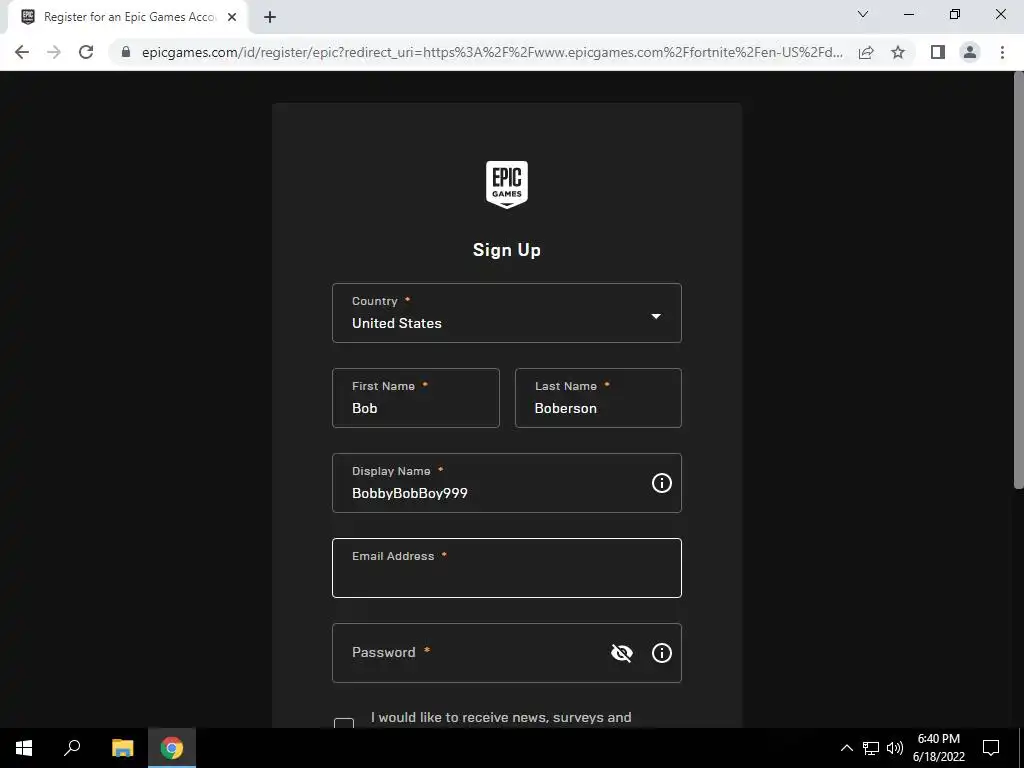The height and width of the screenshot is (768, 1024).
Task: Open File Explorer from taskbar
Action: tap(123, 748)
